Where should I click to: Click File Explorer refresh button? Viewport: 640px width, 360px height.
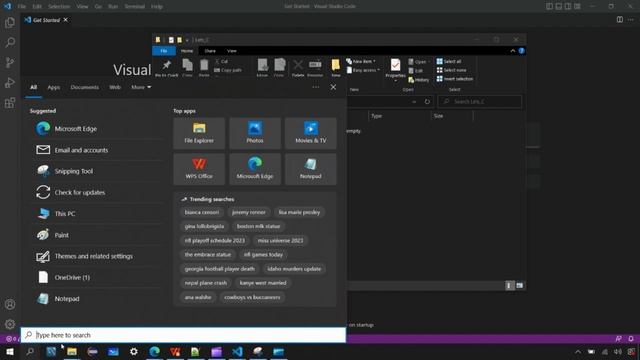(x=427, y=101)
